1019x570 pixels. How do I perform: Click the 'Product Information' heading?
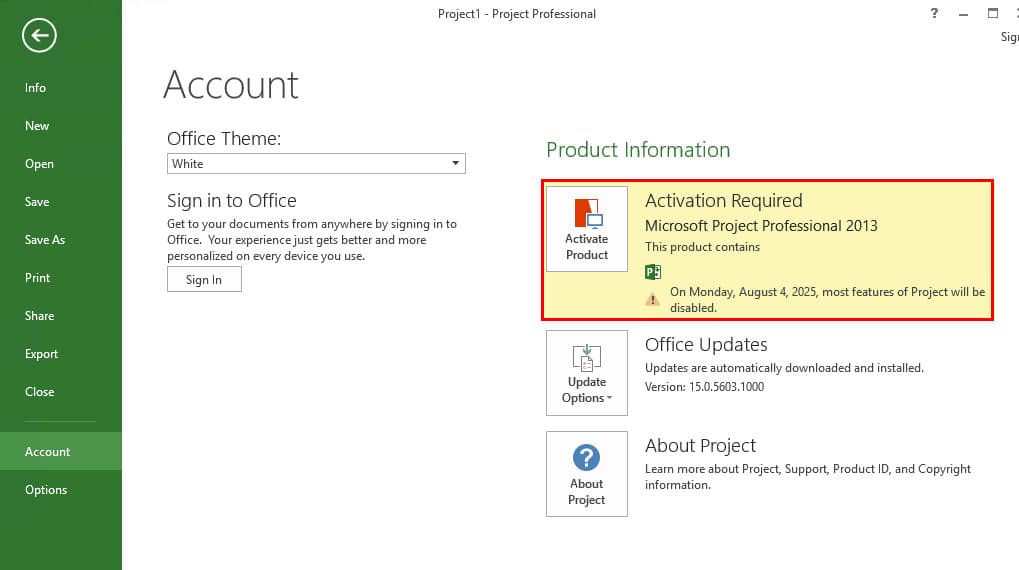coord(638,149)
